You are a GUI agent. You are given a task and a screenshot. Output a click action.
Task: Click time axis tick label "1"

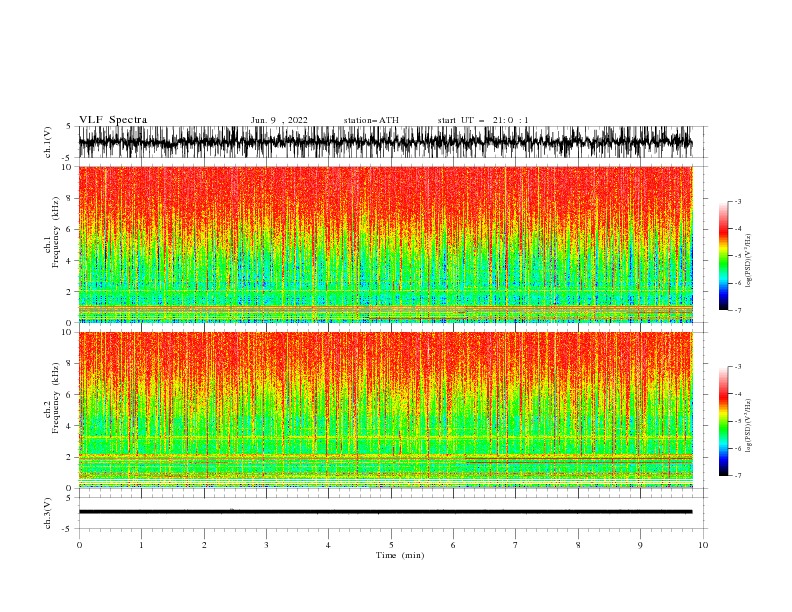coord(141,545)
